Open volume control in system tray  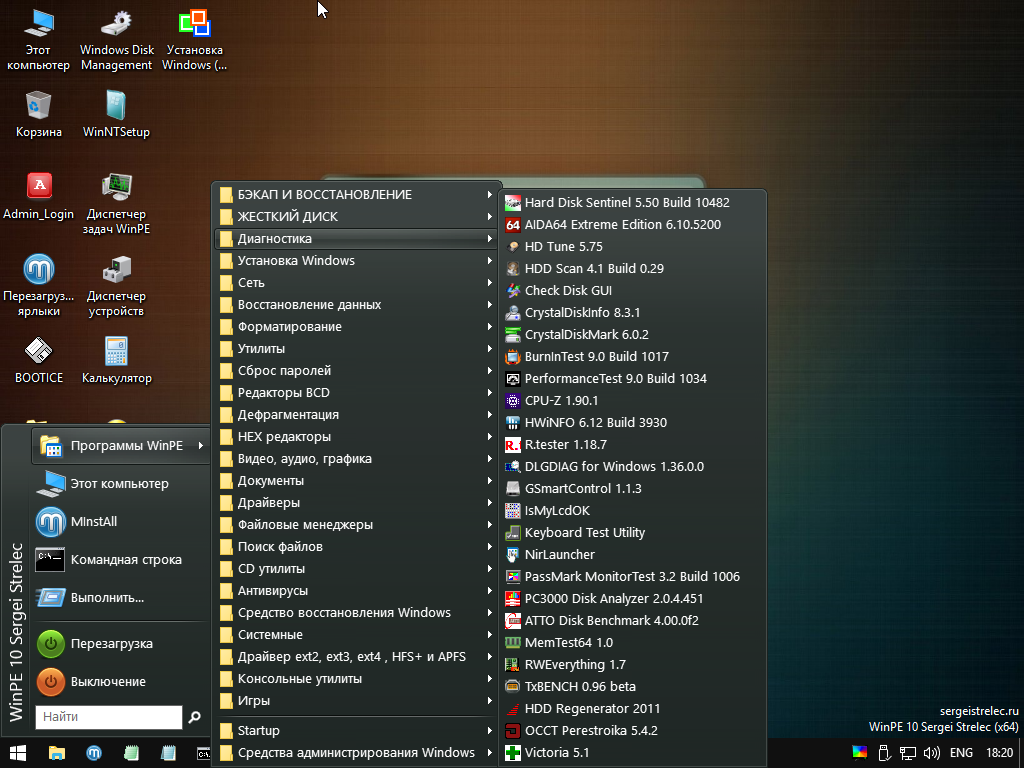(932, 753)
